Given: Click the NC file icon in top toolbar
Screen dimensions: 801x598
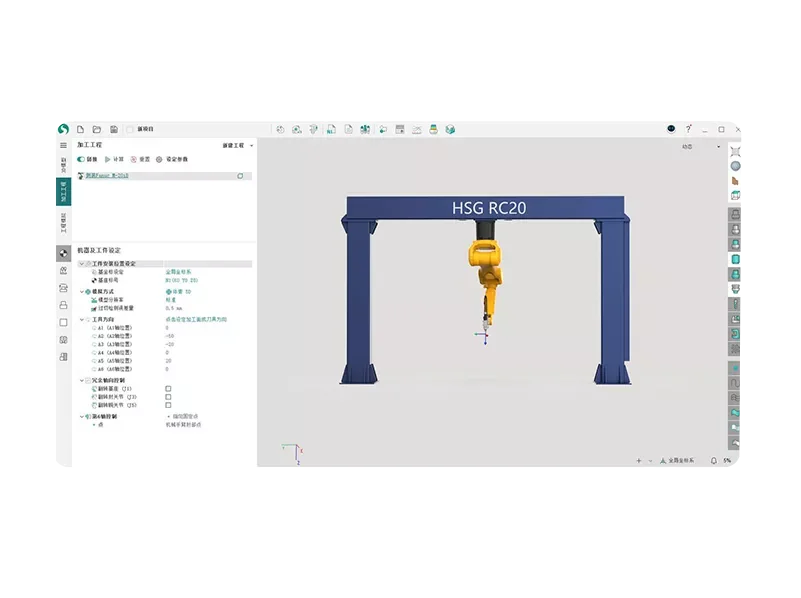Looking at the screenshot, I should [332, 130].
